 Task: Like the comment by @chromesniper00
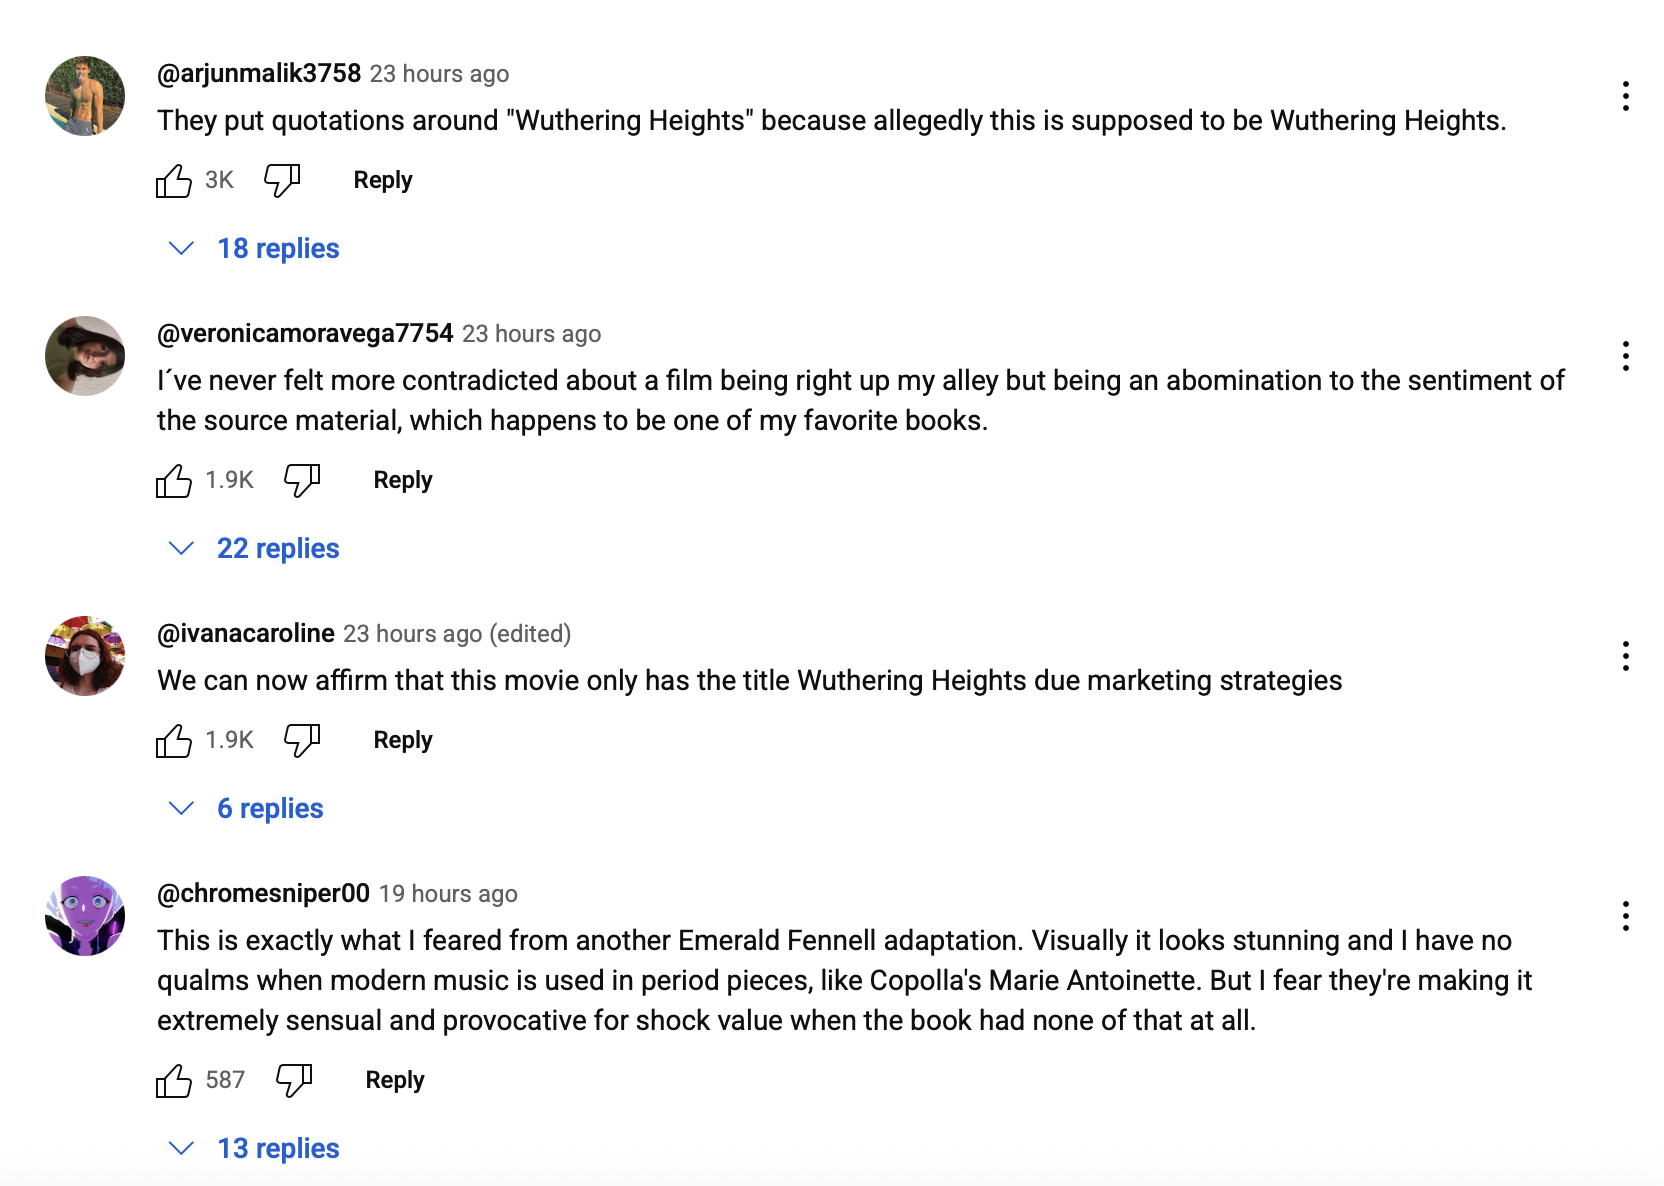coord(174,1081)
